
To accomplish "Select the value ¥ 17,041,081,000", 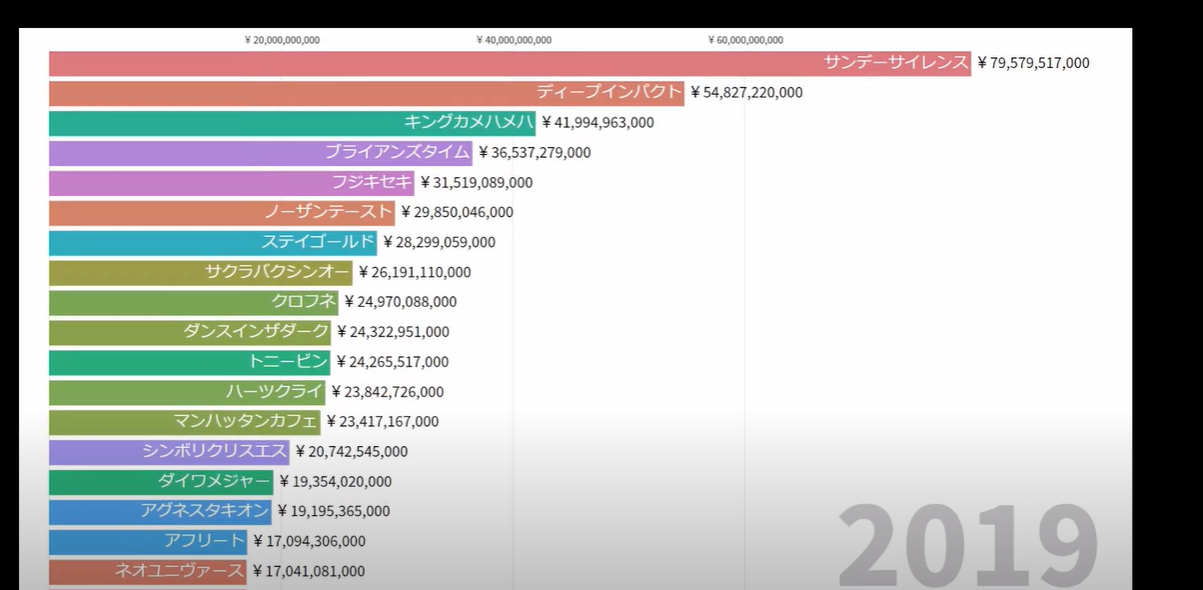I will [x=309, y=571].
